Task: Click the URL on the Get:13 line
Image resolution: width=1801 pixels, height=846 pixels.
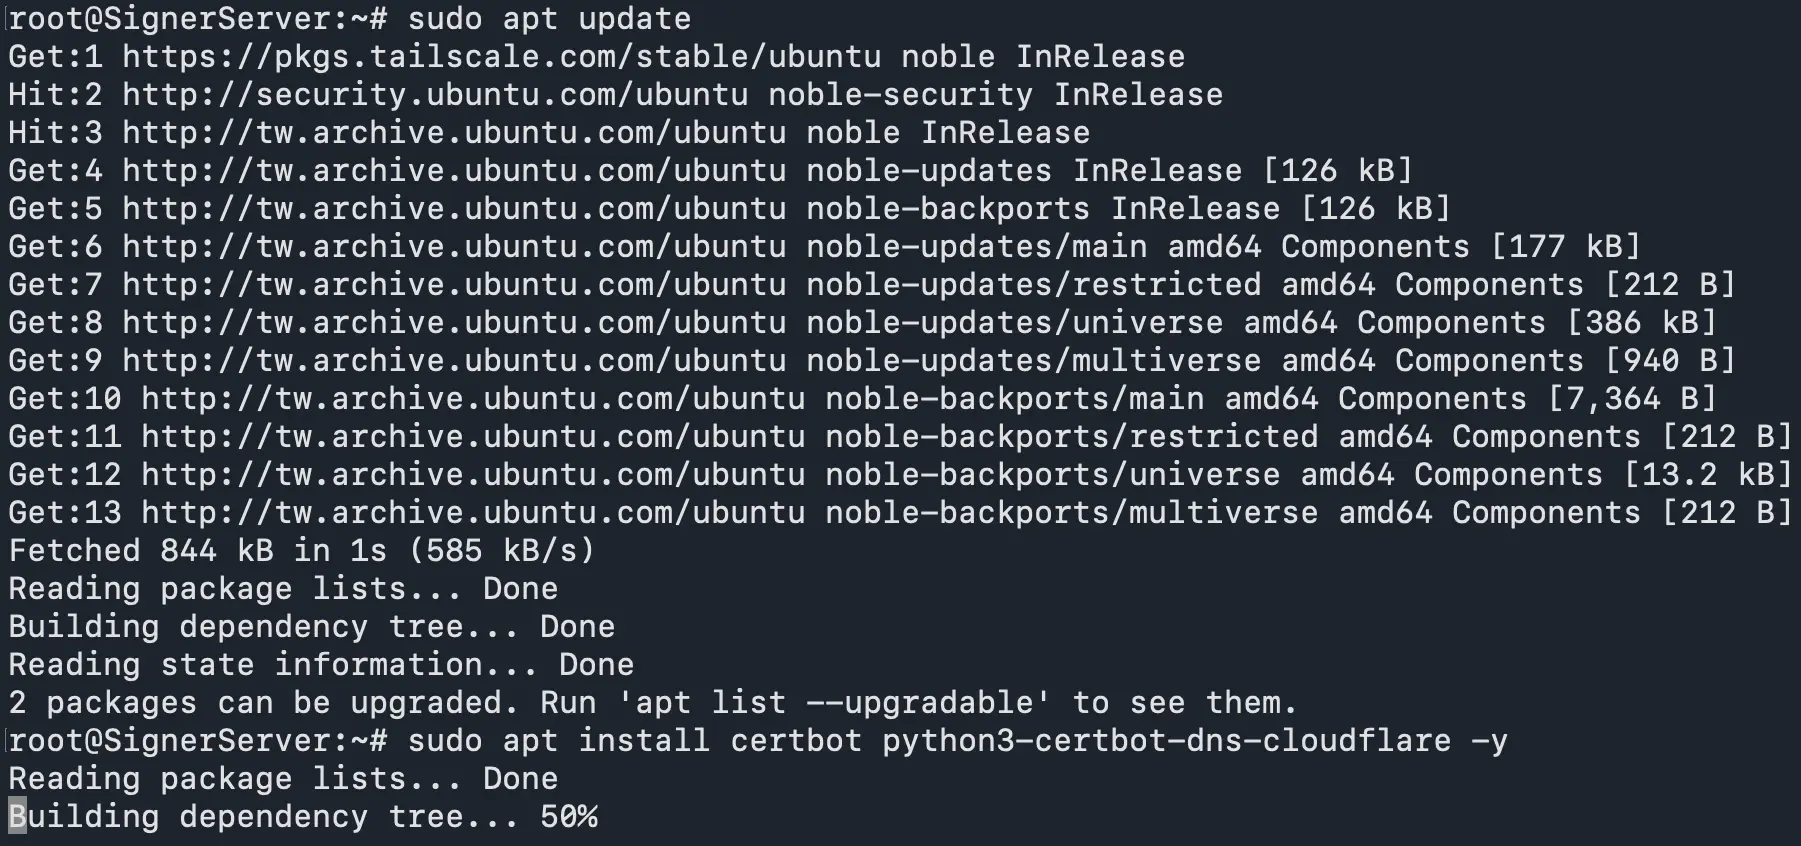Action: pyautogui.click(x=473, y=513)
